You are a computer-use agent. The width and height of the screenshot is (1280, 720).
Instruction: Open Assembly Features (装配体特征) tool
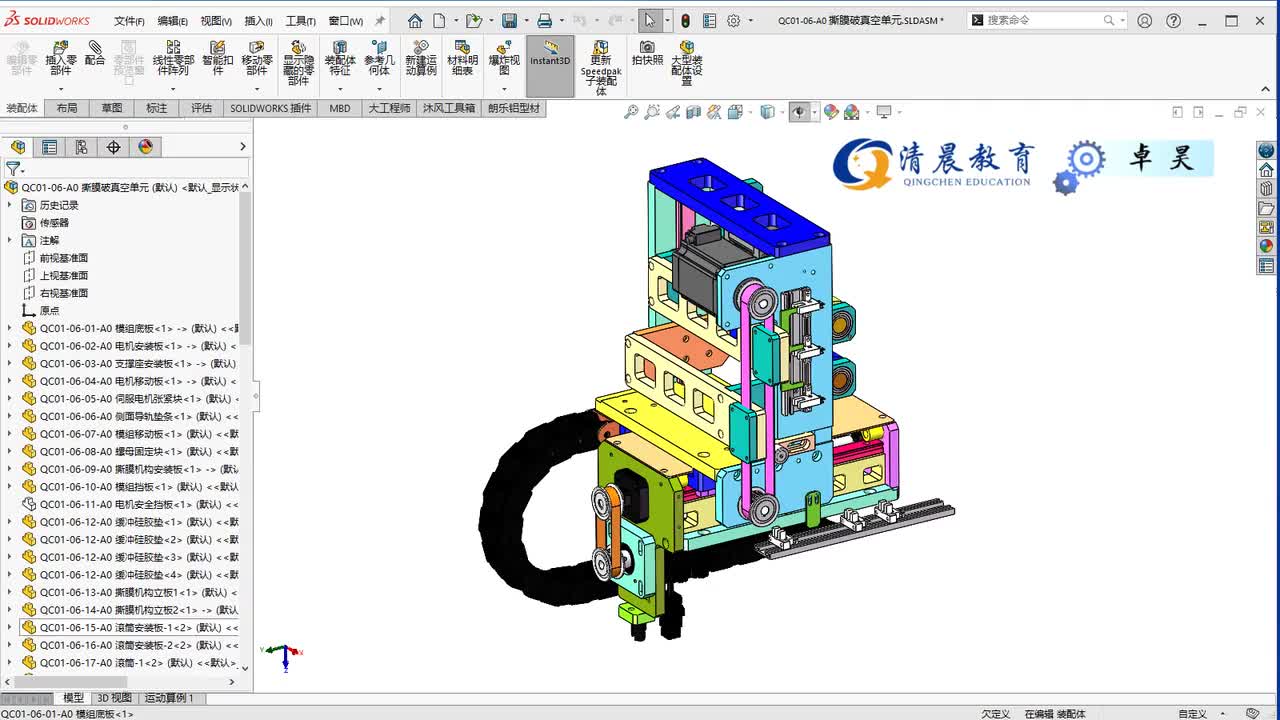tap(340, 58)
